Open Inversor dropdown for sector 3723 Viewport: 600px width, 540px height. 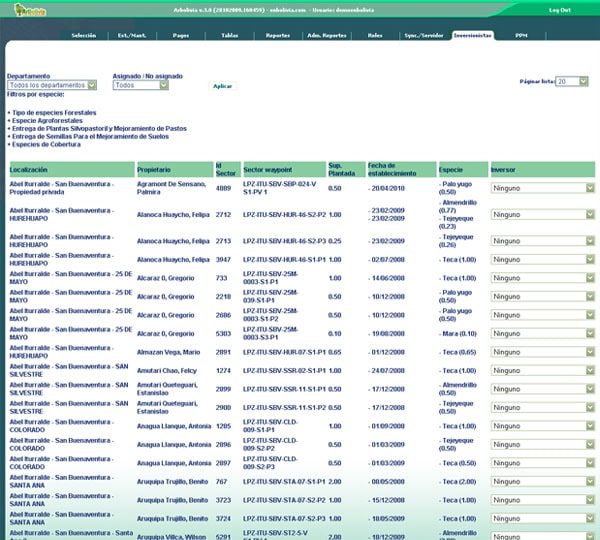point(543,500)
